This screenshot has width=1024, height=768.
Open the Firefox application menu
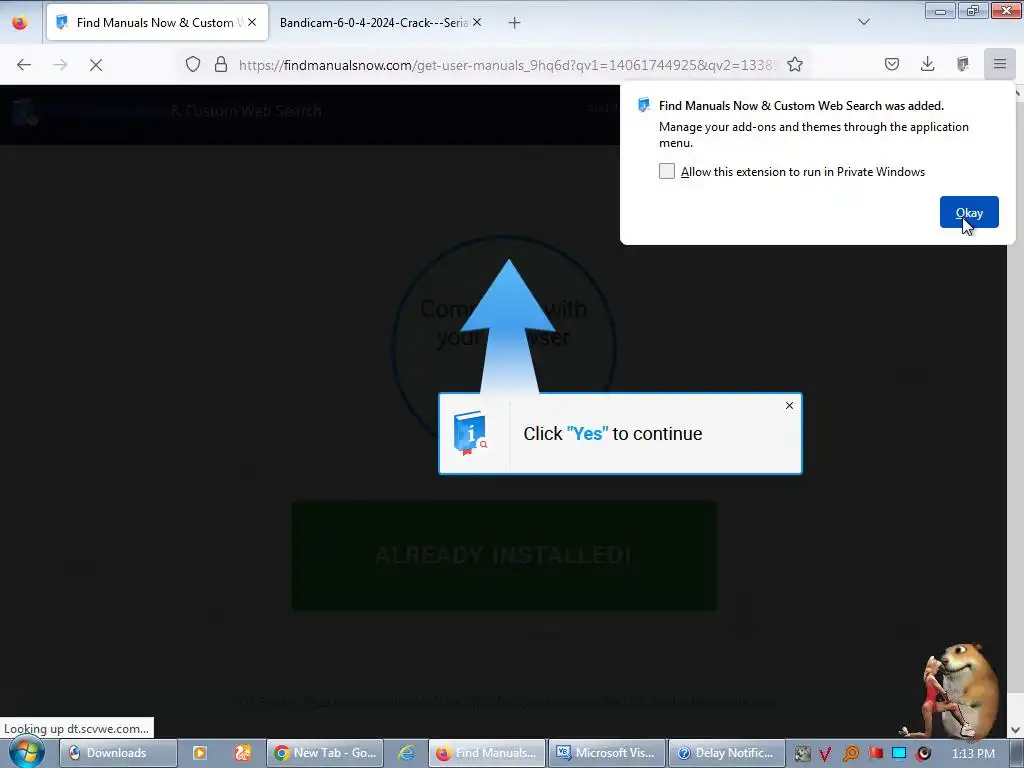[x=1000, y=64]
